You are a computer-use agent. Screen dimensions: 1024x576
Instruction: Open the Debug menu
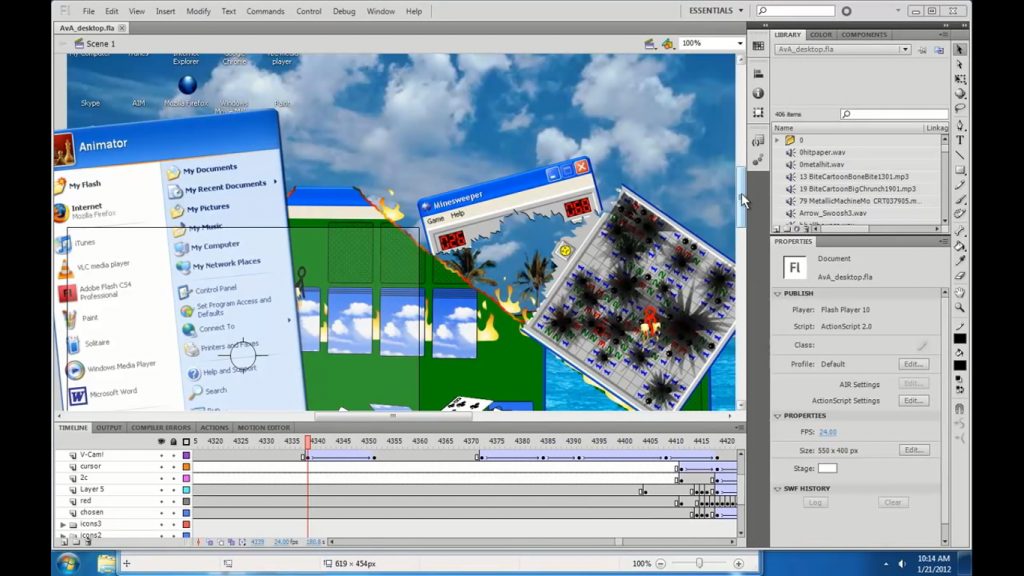tap(344, 11)
